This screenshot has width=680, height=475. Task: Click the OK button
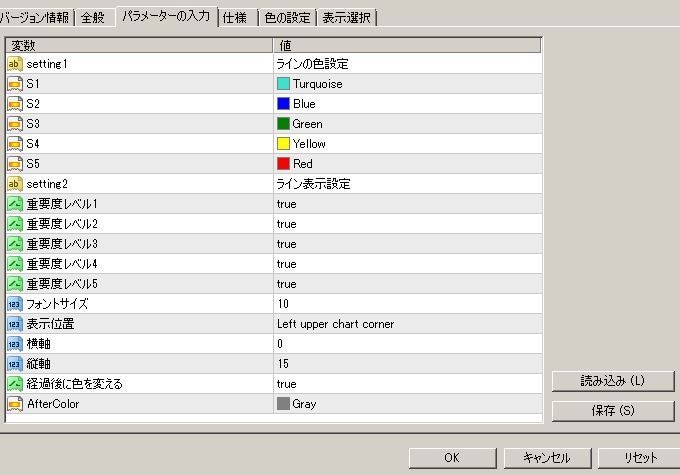[x=452, y=458]
